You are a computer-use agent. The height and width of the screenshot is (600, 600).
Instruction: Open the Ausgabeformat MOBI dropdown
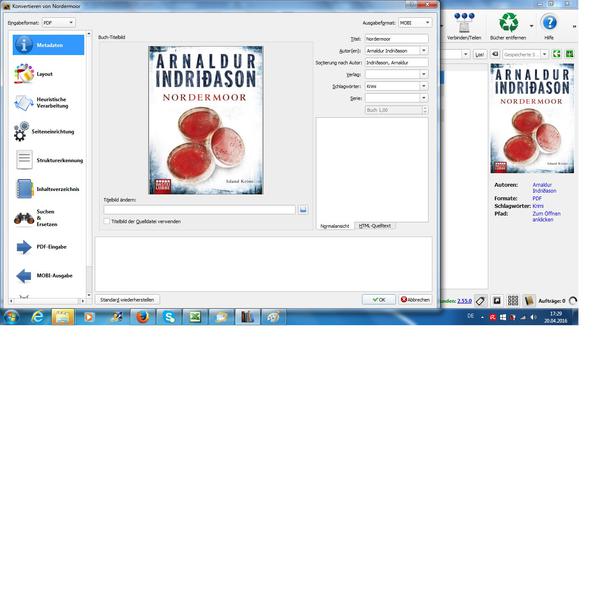[415, 23]
